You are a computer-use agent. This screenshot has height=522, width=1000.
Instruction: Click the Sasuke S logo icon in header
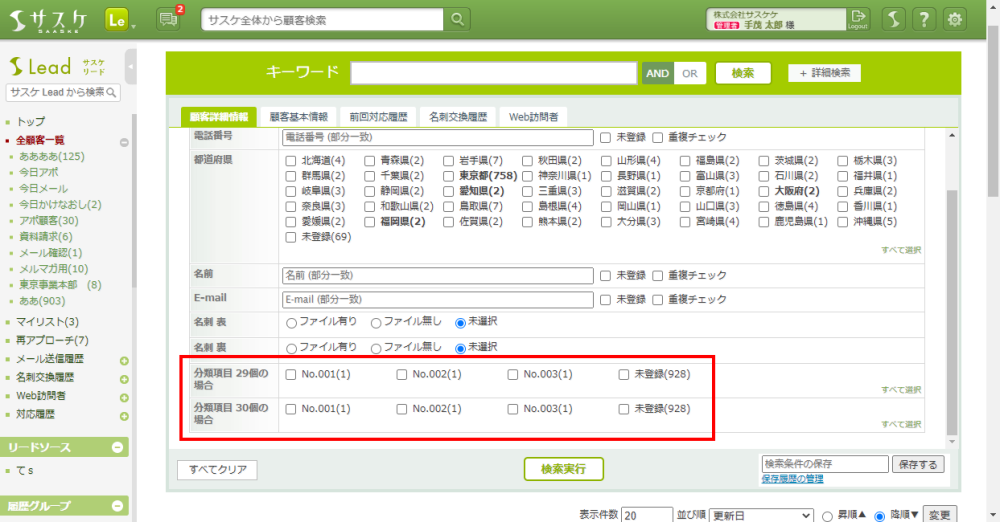click(894, 19)
